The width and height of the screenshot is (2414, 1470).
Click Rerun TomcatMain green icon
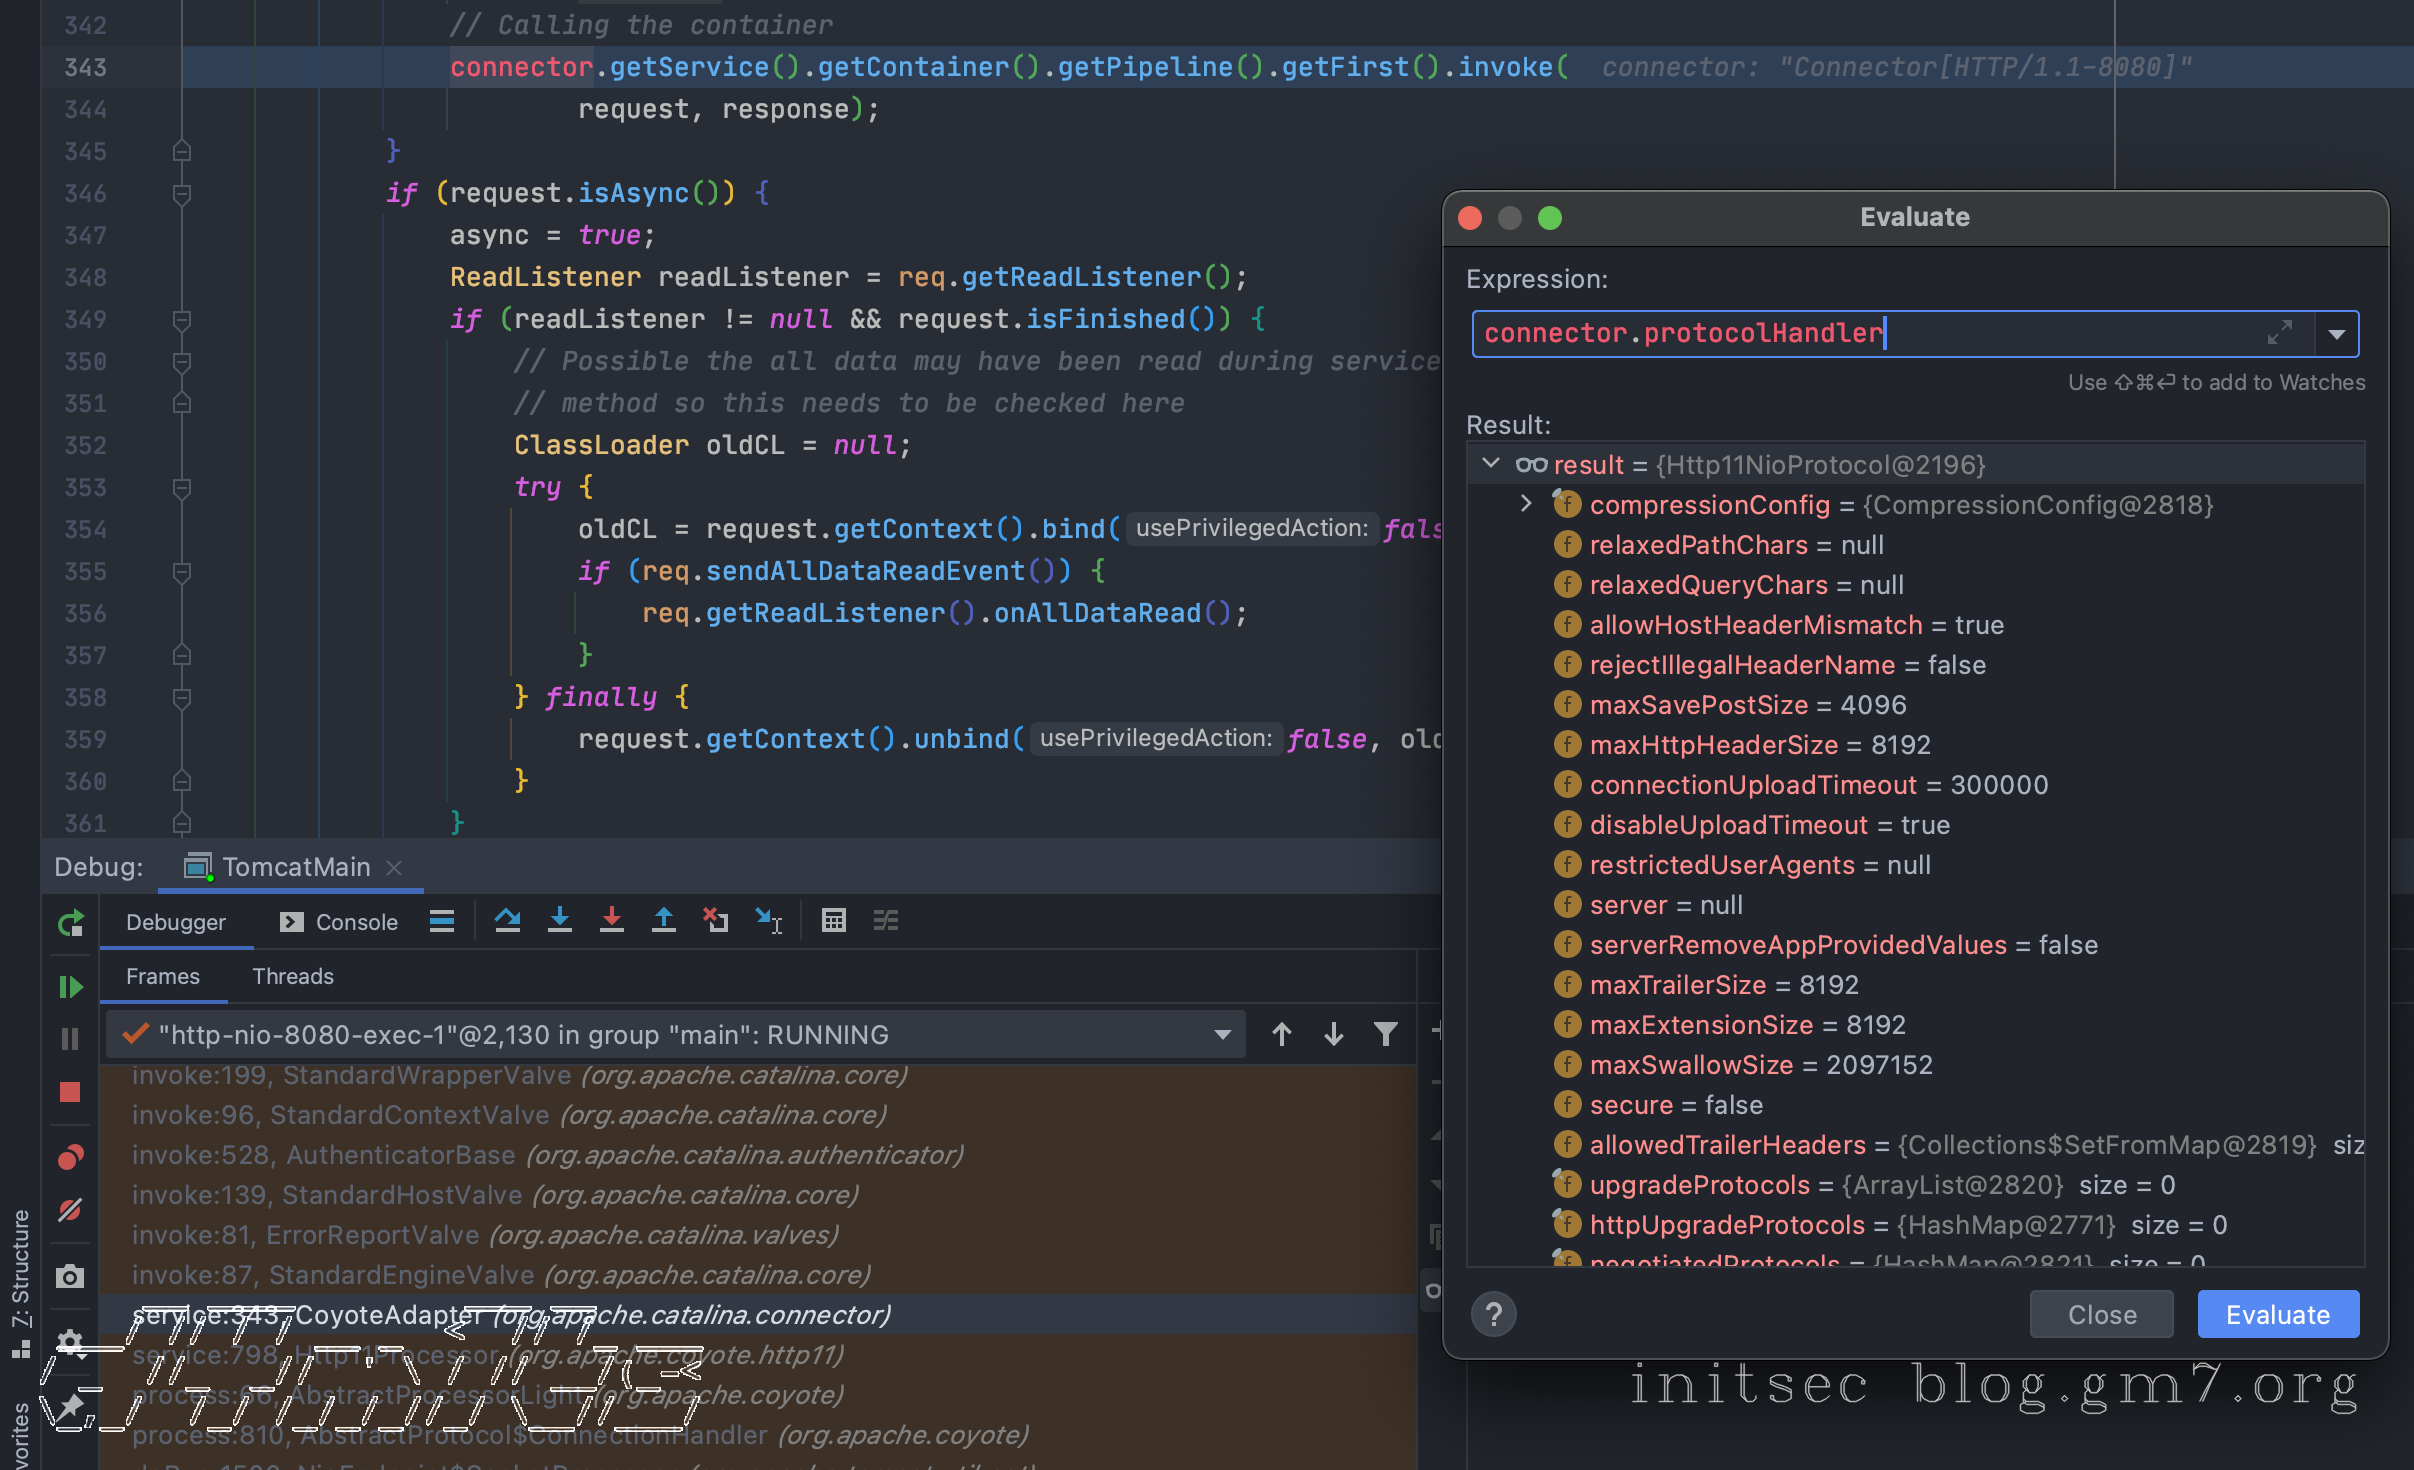click(x=70, y=924)
